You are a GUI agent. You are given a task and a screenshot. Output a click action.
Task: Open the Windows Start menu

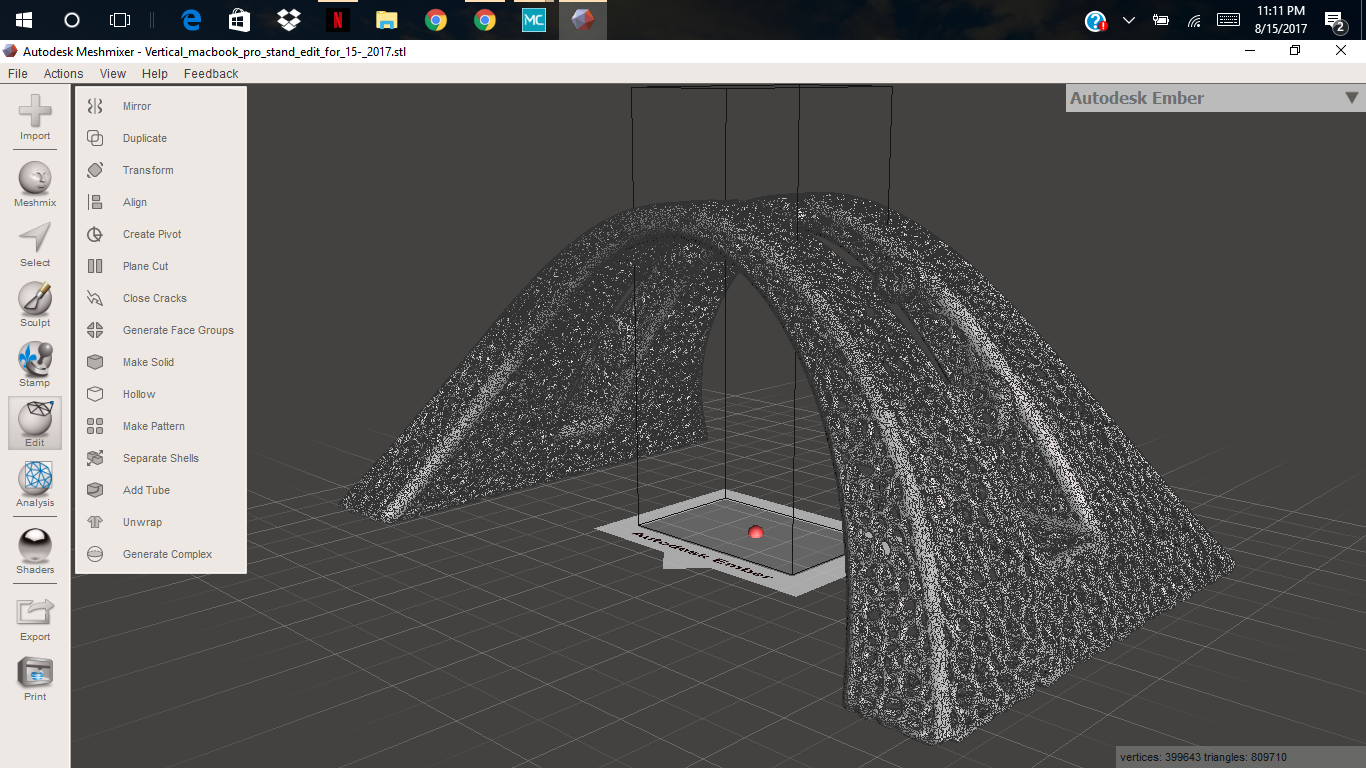pyautogui.click(x=23, y=20)
